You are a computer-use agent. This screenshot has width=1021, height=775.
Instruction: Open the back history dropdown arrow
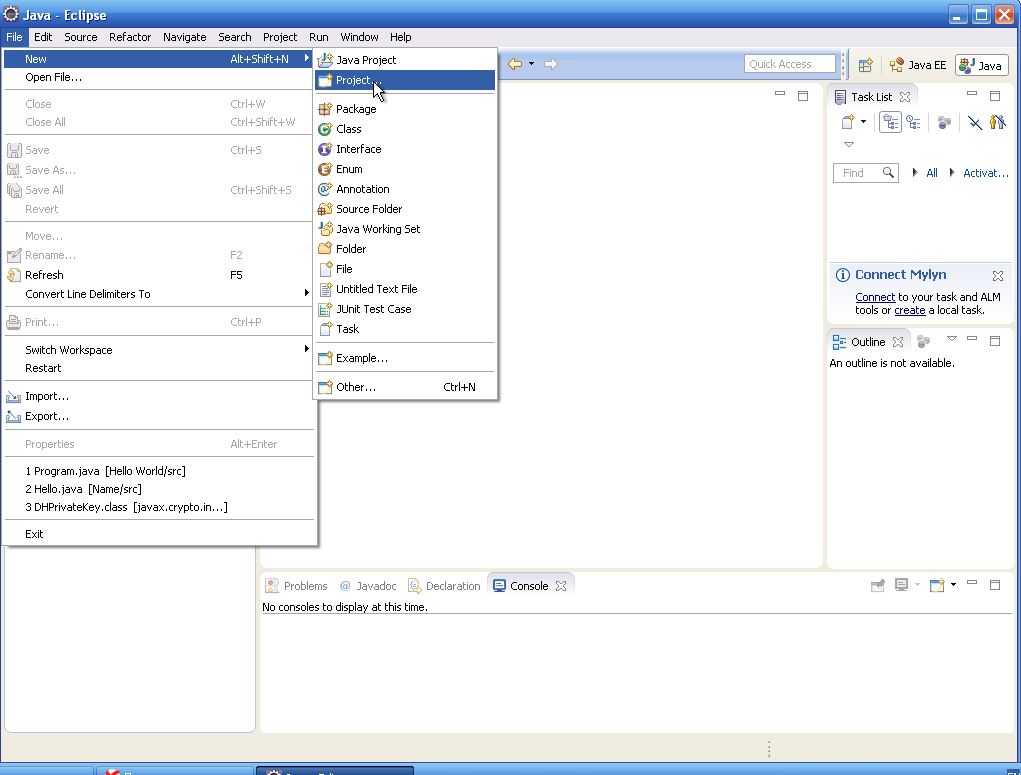(531, 64)
